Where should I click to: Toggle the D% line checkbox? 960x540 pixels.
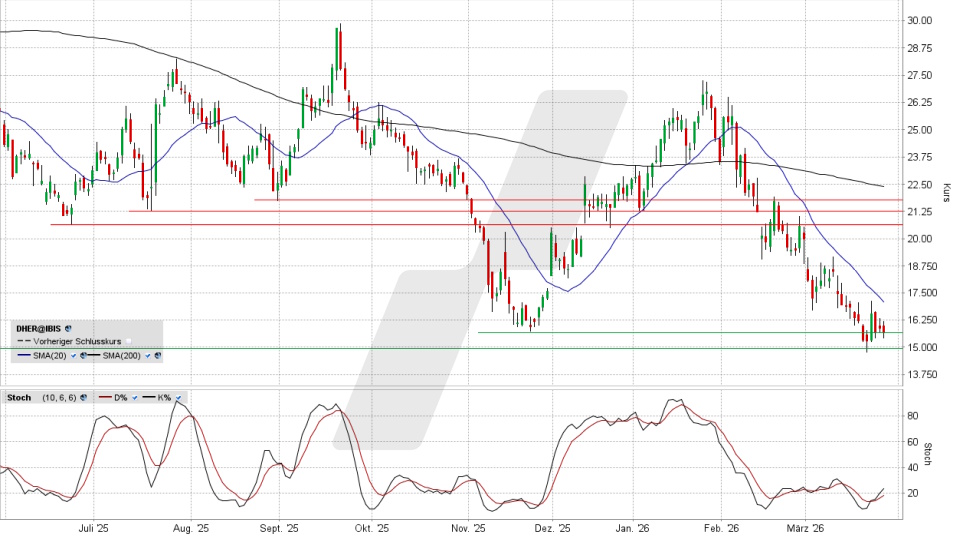click(x=135, y=398)
